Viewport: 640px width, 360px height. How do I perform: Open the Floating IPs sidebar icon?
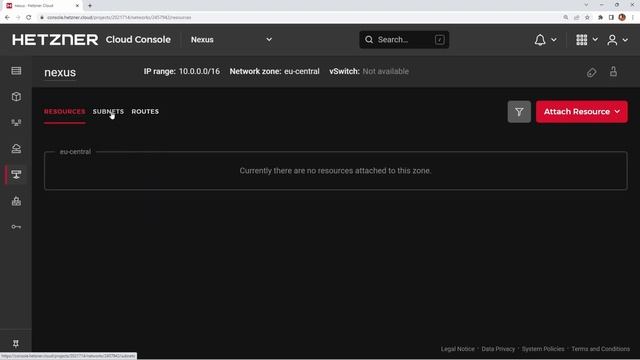(x=16, y=149)
